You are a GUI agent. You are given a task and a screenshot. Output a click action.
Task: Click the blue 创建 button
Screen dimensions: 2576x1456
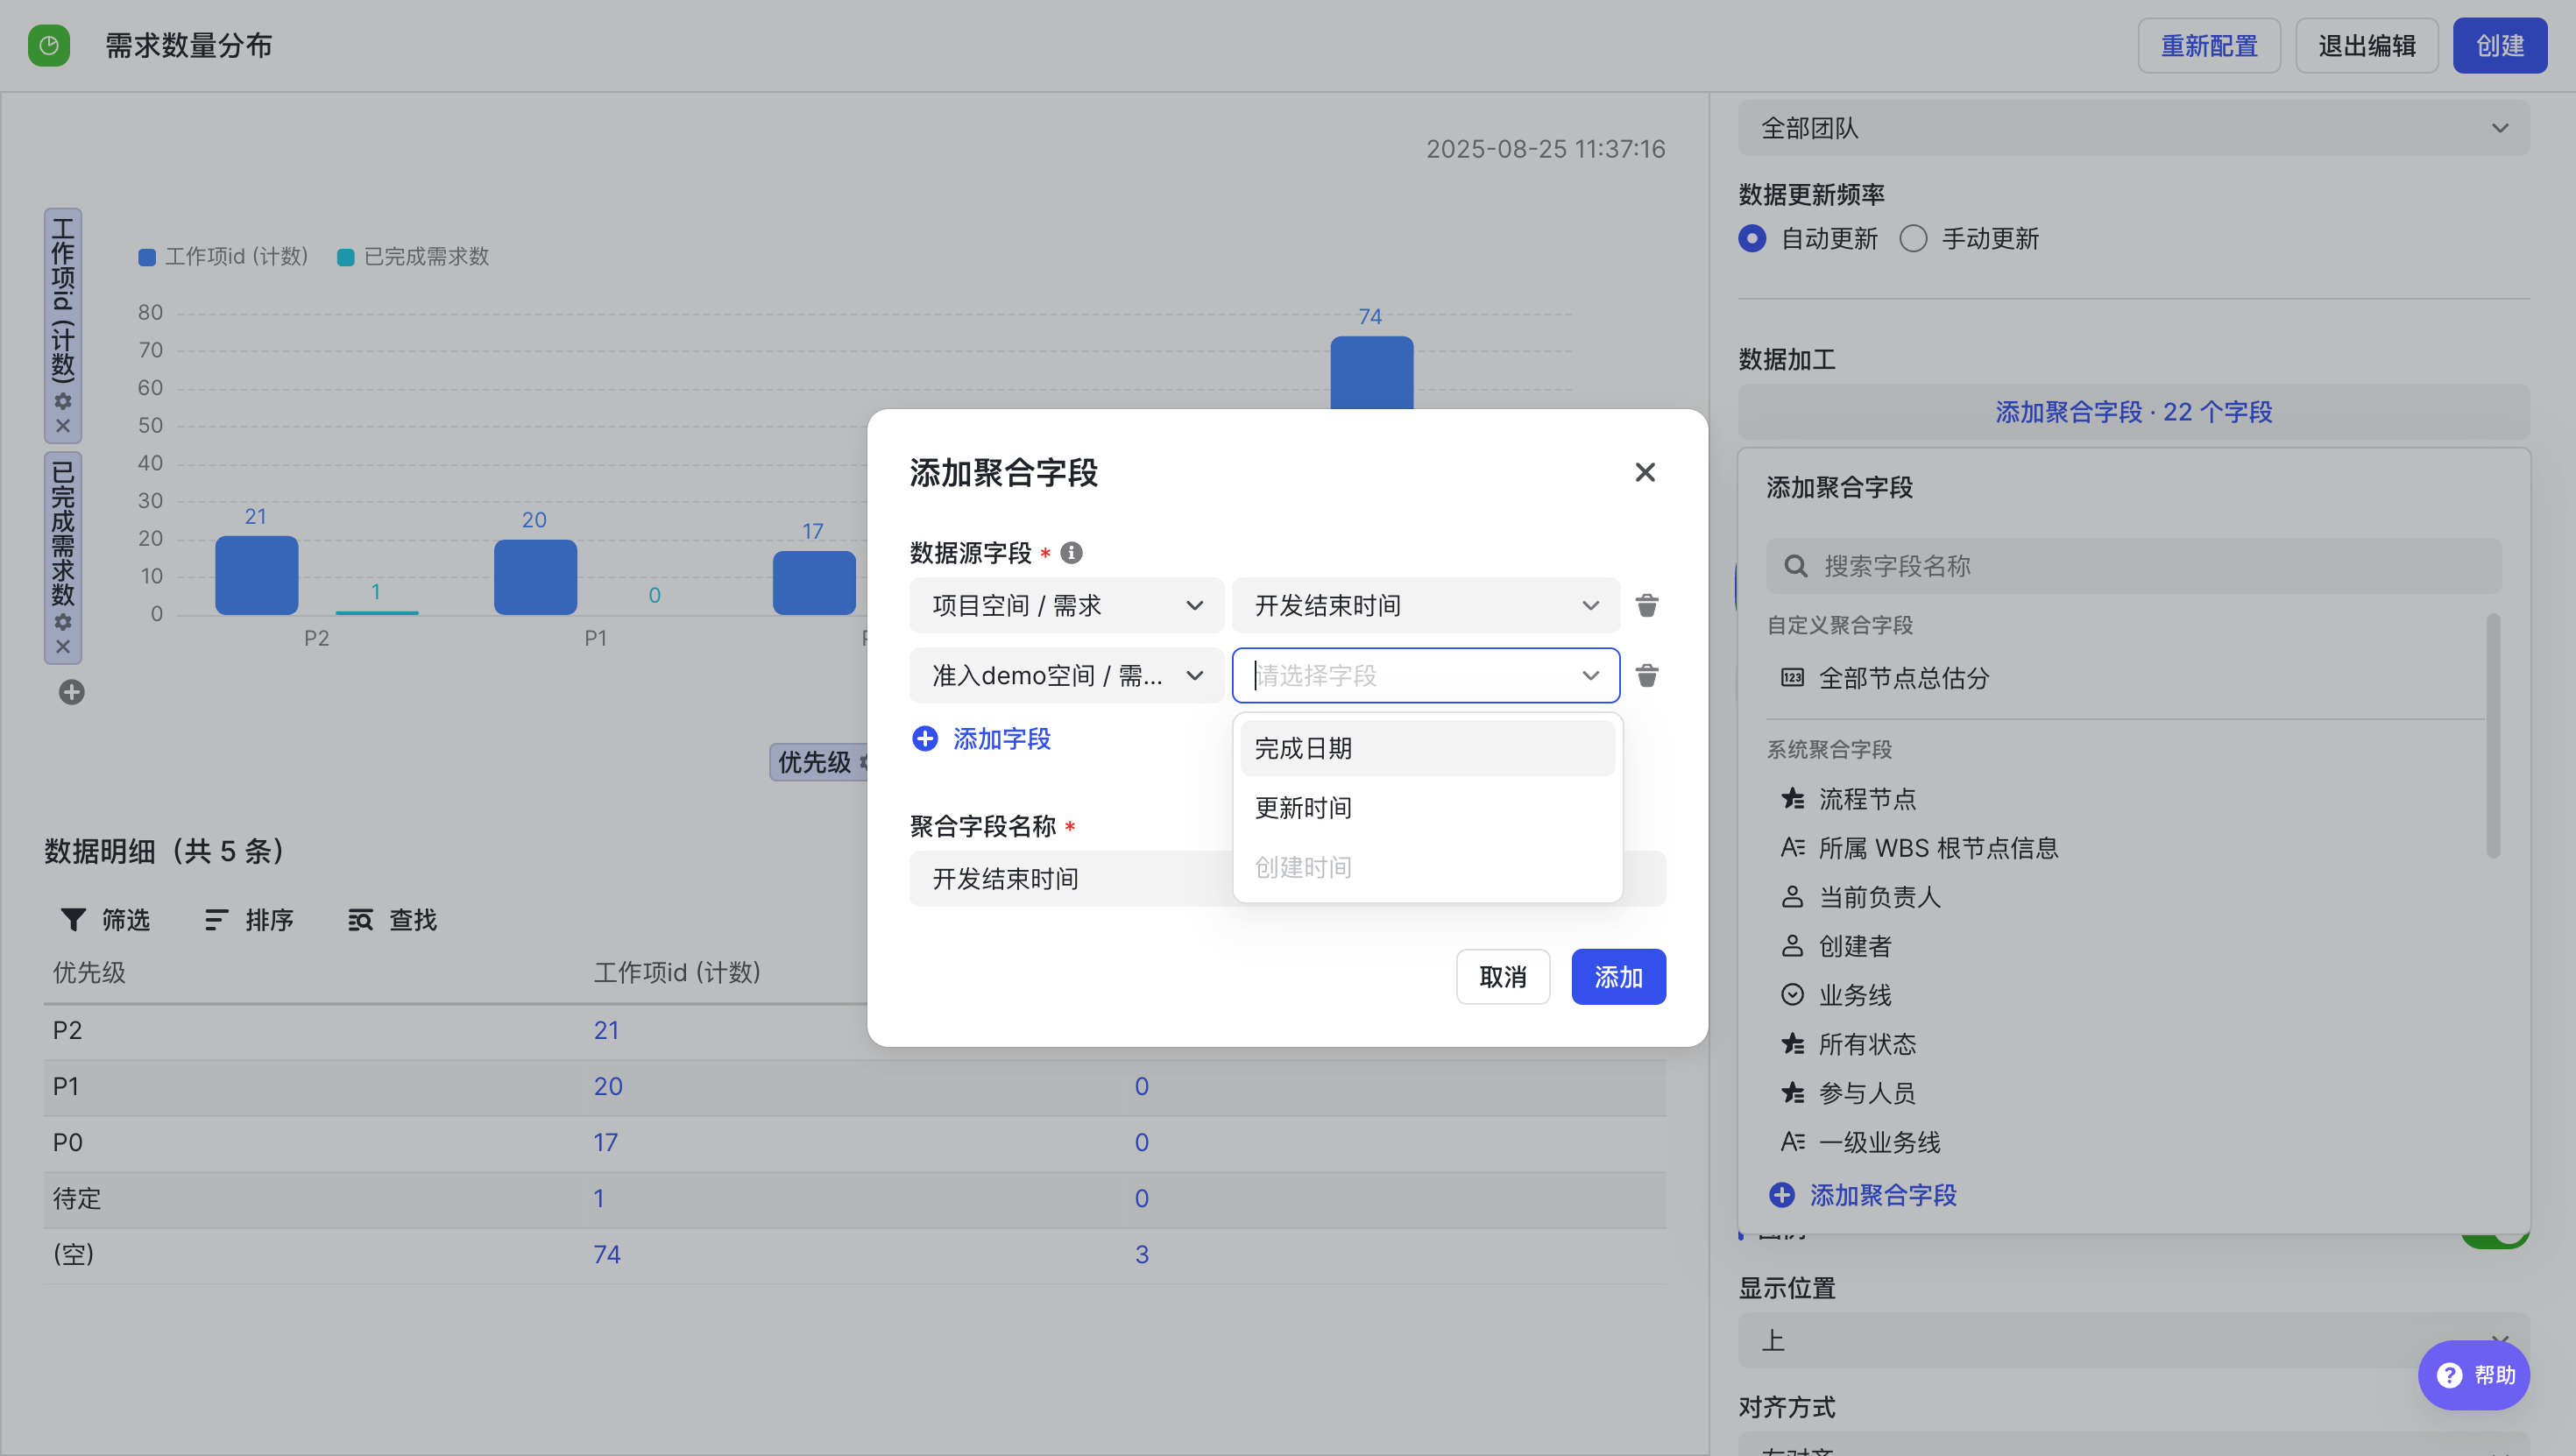pos(2500,46)
